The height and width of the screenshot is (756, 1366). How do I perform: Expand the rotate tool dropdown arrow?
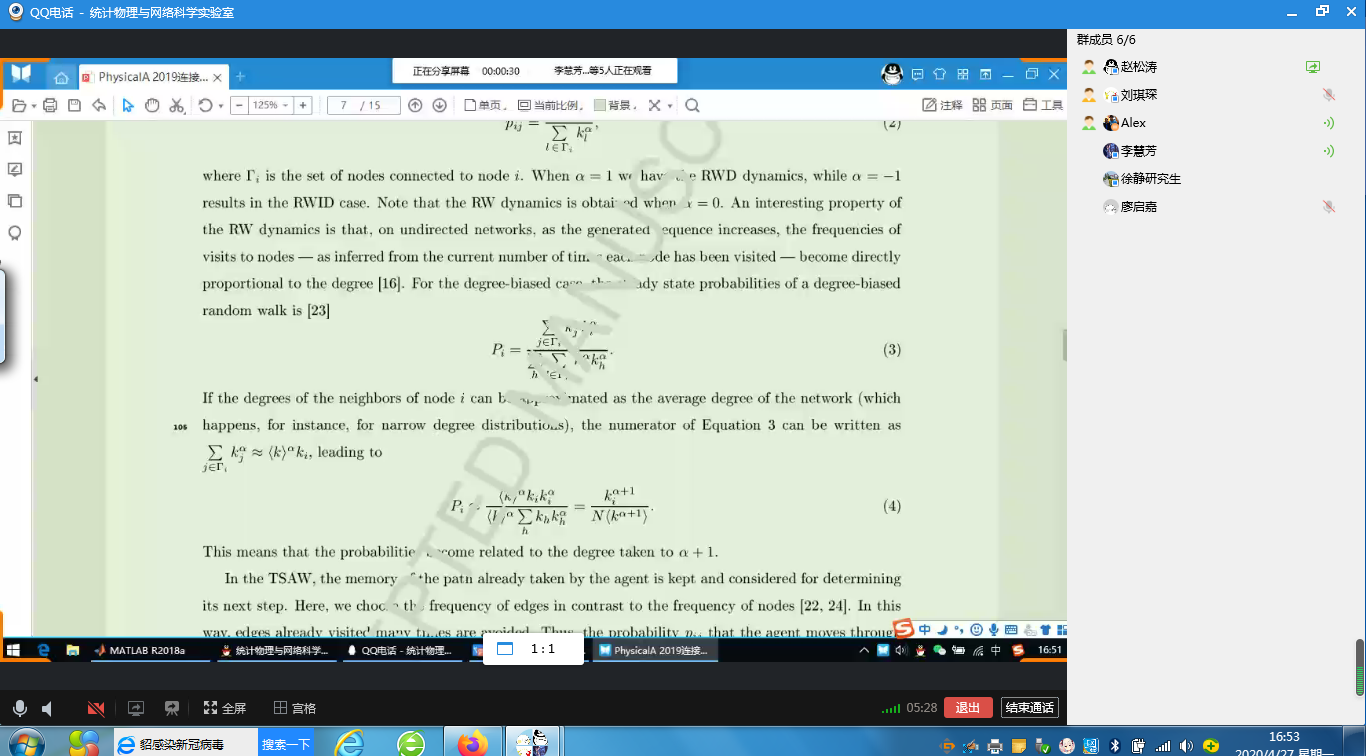220,106
